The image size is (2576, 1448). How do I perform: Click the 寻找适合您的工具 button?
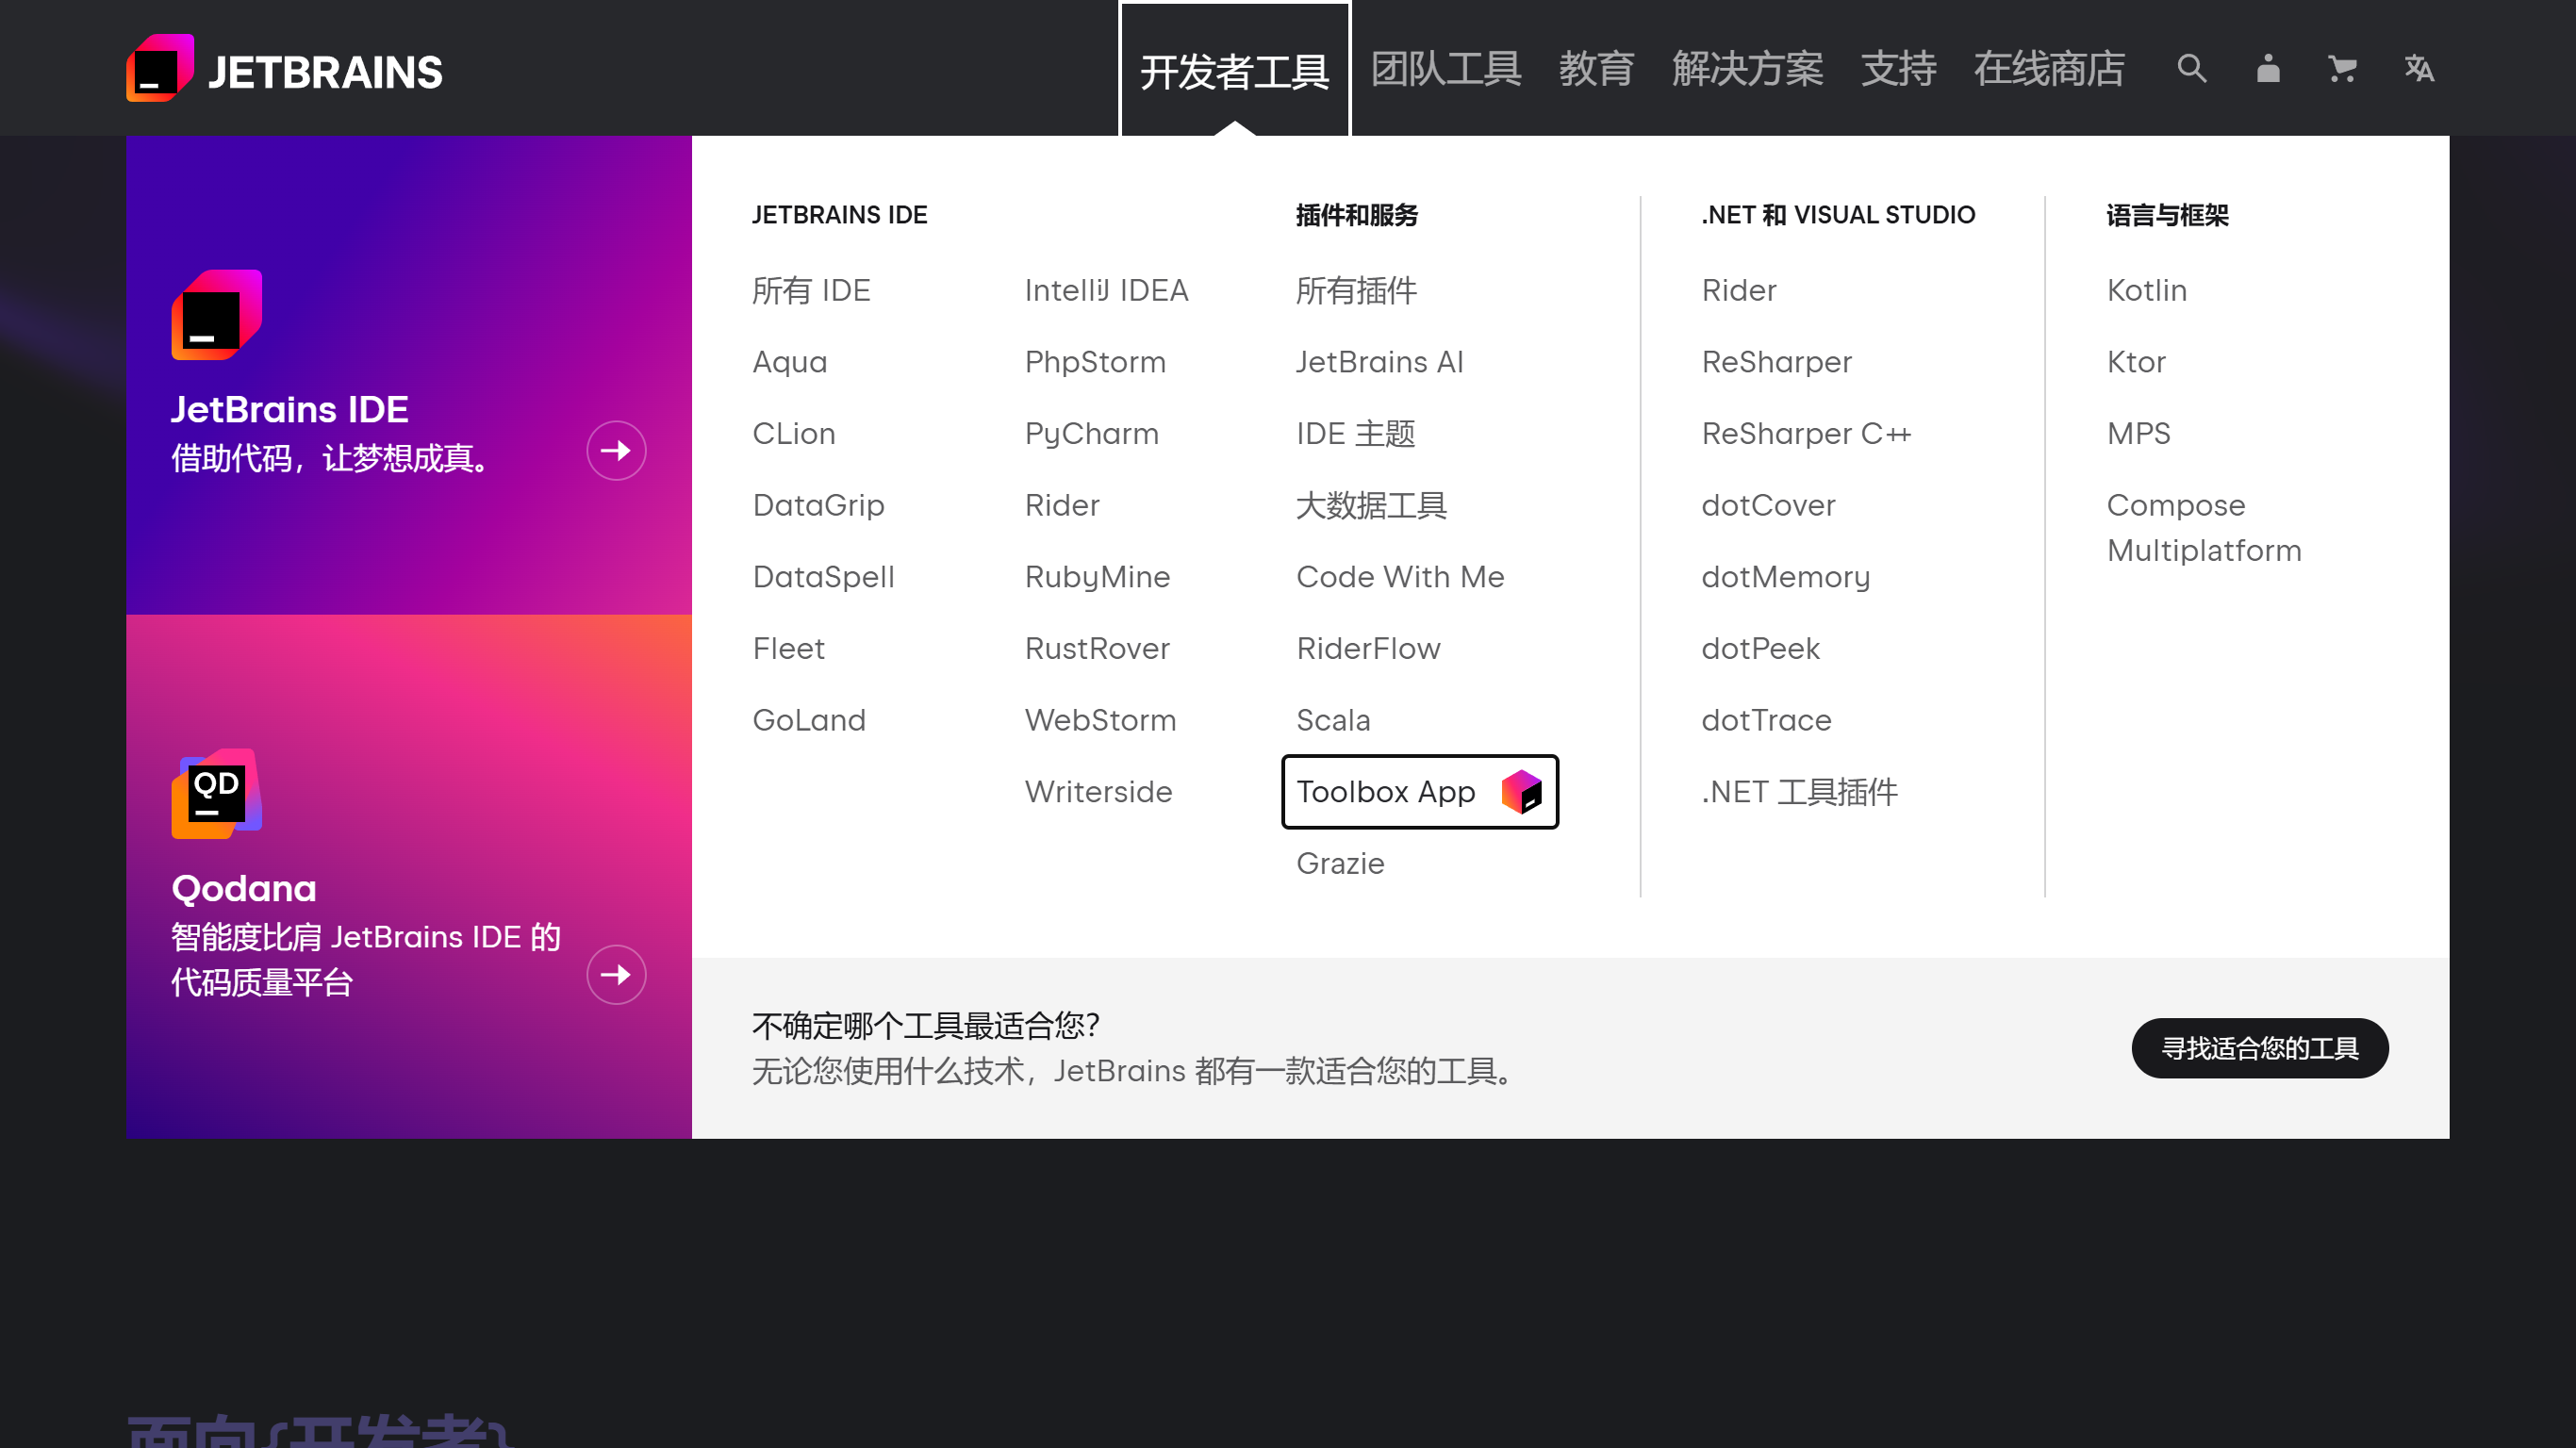click(x=2259, y=1047)
